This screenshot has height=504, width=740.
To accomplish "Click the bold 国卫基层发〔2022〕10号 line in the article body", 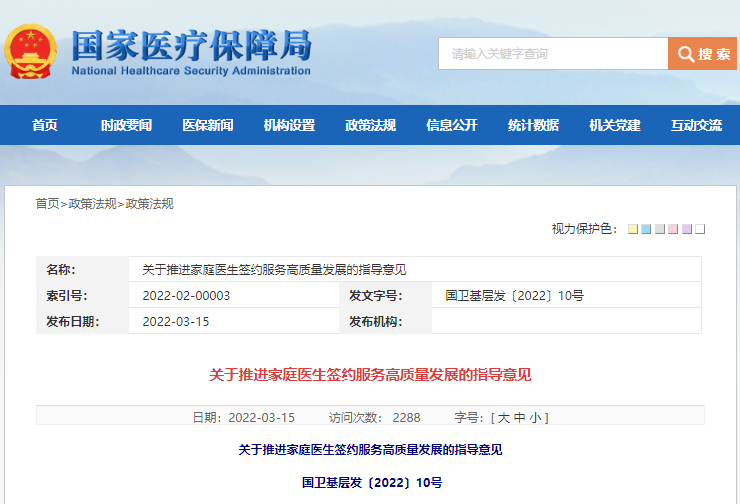I will (x=372, y=482).
